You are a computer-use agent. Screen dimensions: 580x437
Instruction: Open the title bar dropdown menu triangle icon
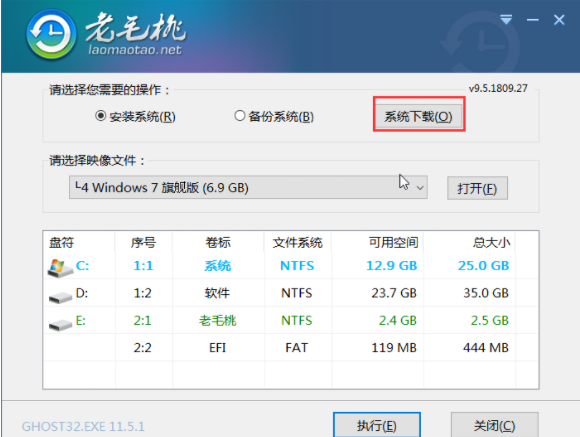[506, 20]
